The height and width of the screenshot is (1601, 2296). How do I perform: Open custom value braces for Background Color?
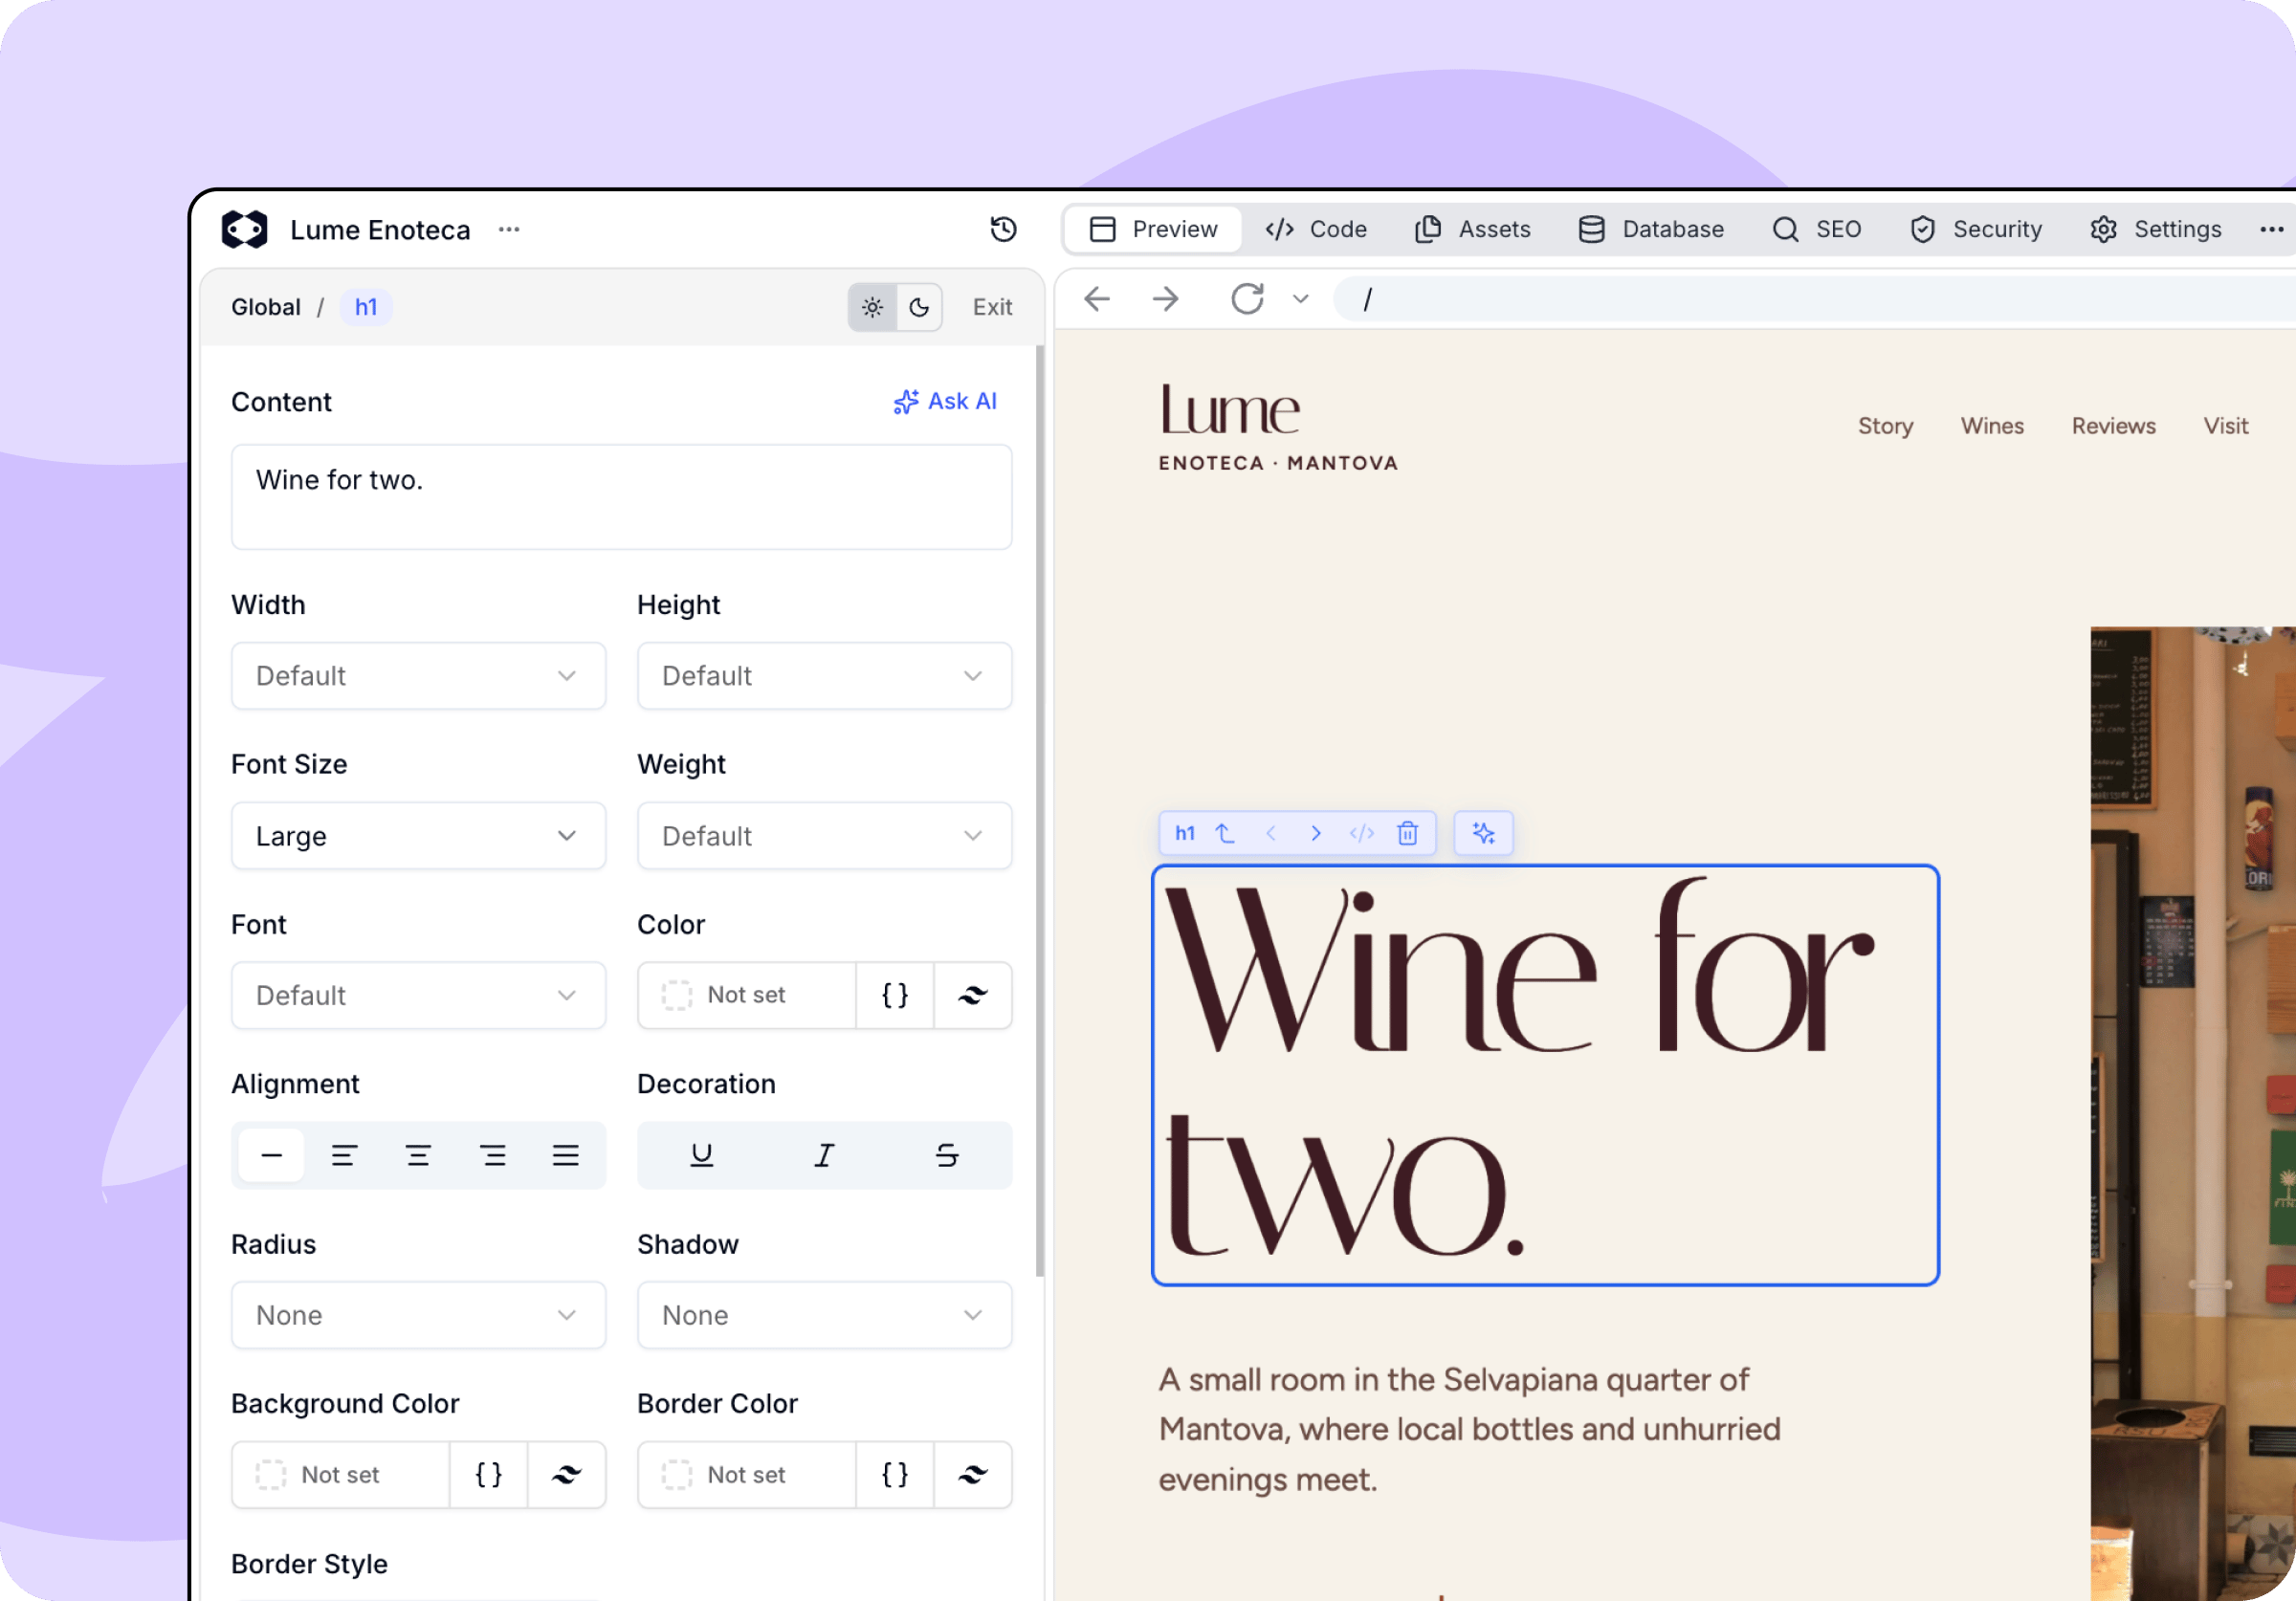tap(489, 1475)
